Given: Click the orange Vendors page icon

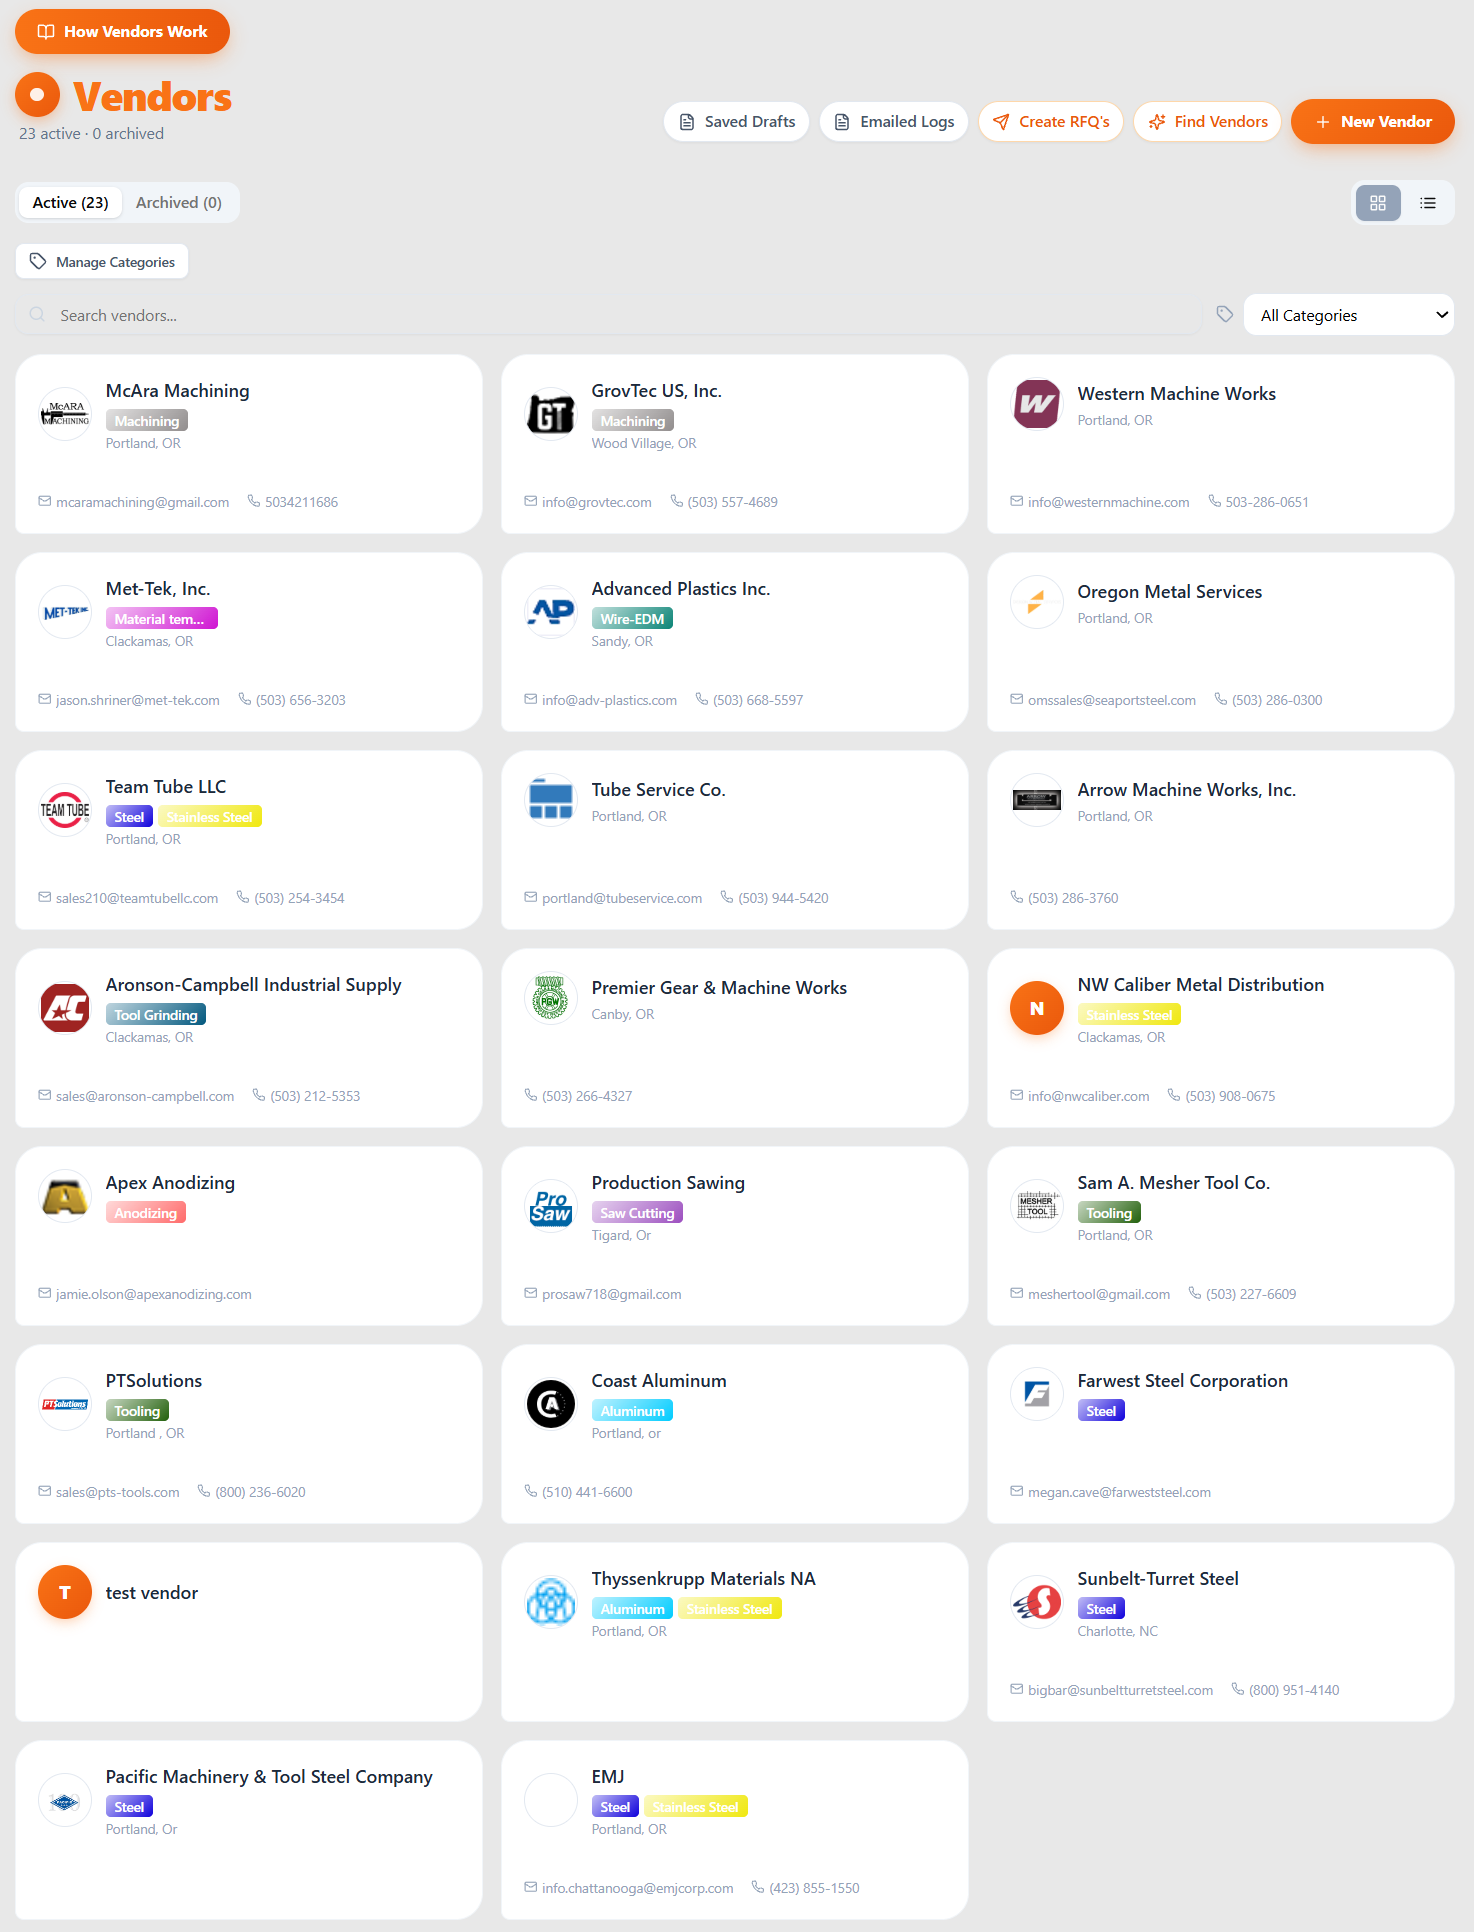Looking at the screenshot, I should [38, 96].
